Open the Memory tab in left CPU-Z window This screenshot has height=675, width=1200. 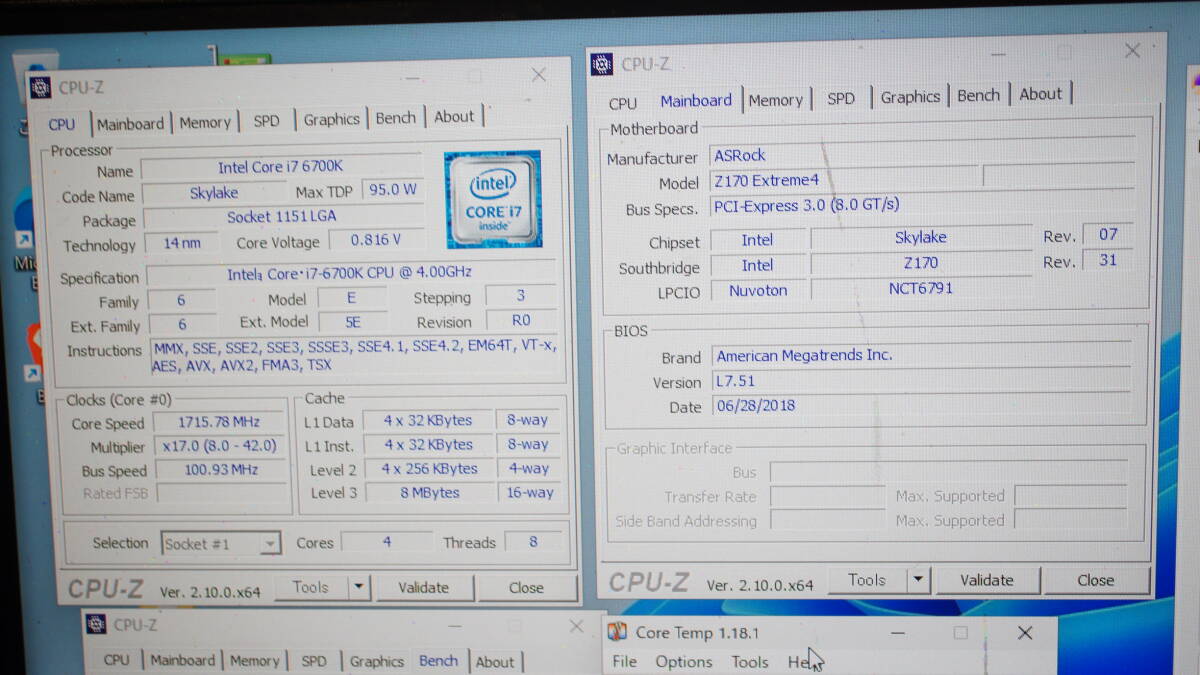[x=205, y=123]
